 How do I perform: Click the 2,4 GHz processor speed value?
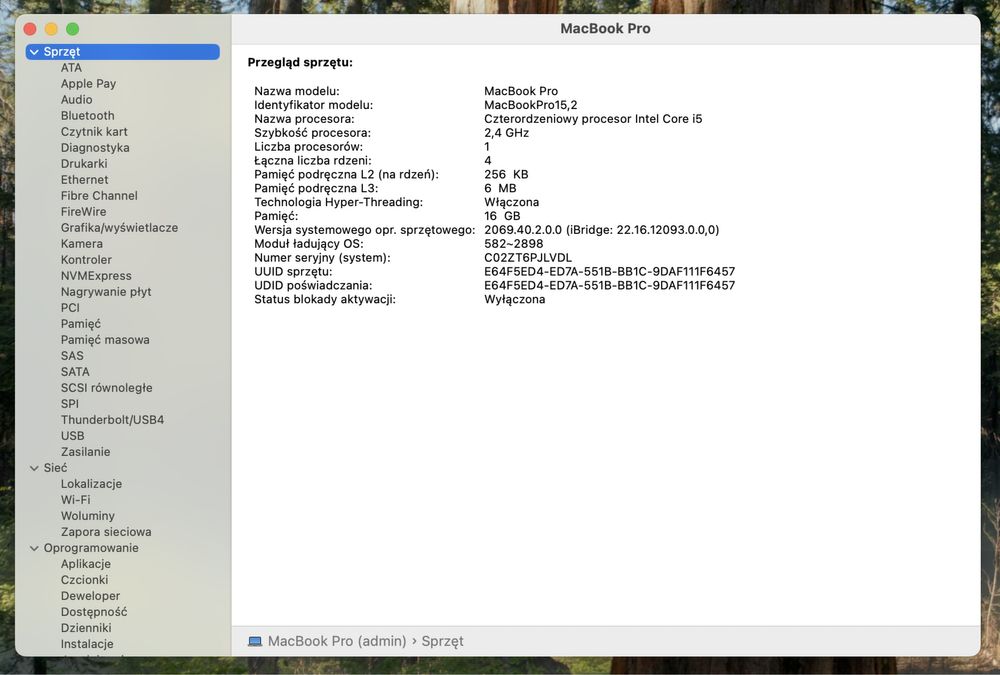pyautogui.click(x=506, y=133)
